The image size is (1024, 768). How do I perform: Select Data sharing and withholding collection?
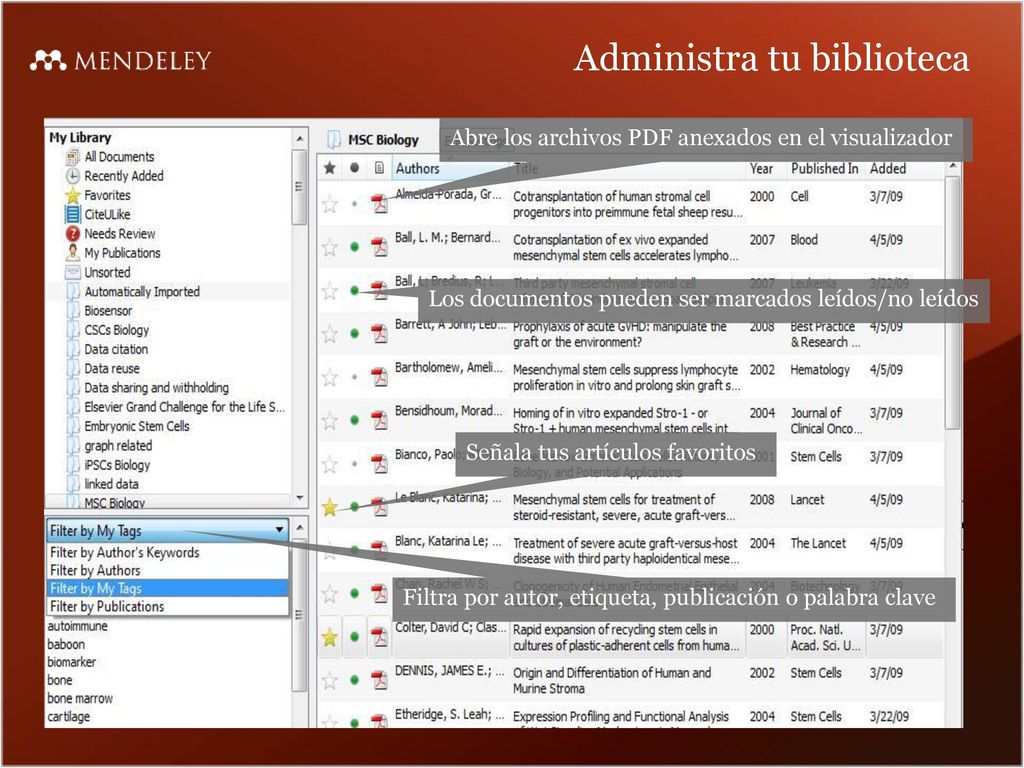[157, 387]
